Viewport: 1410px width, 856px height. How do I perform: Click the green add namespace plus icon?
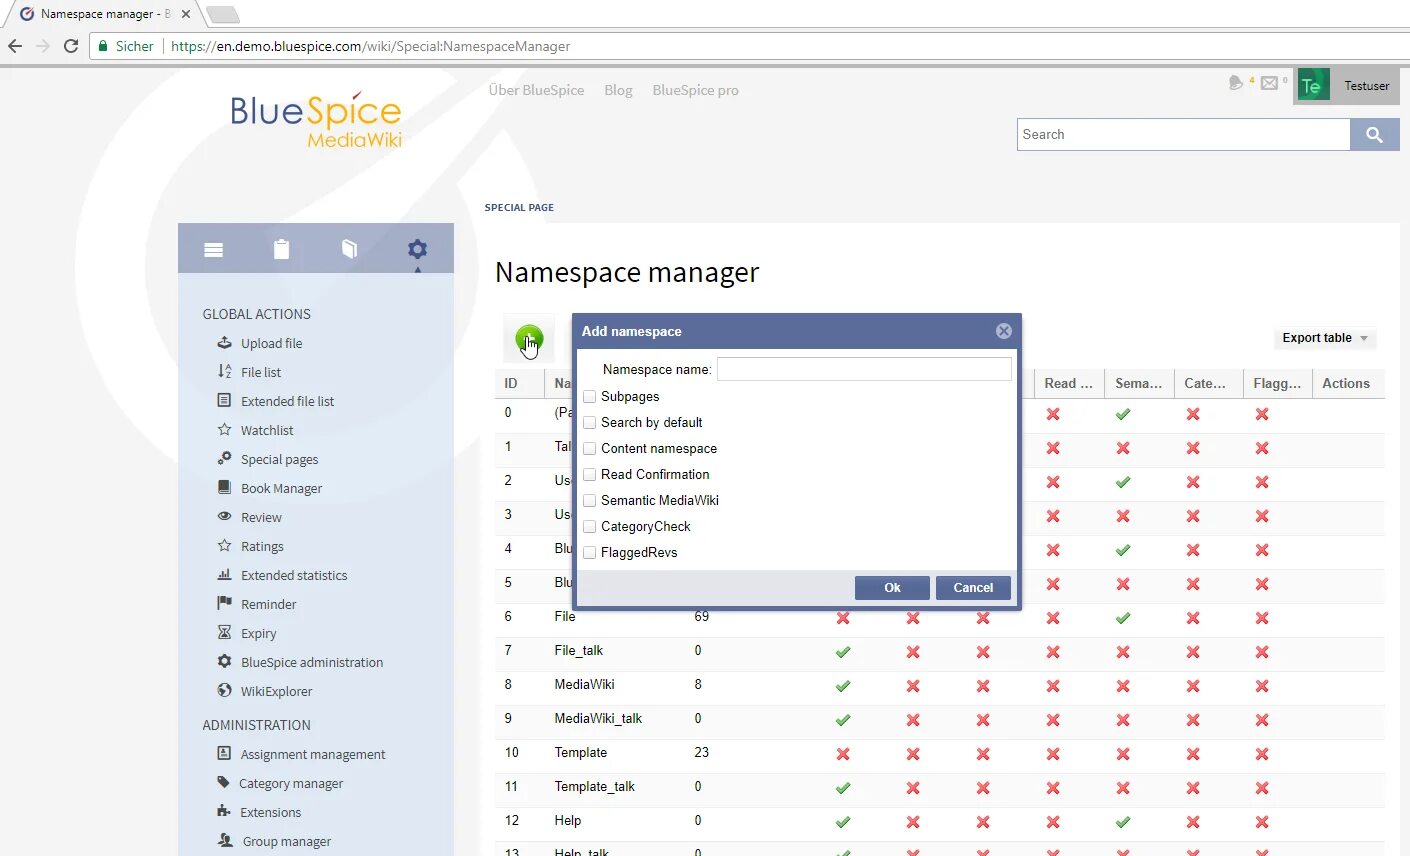click(x=529, y=339)
